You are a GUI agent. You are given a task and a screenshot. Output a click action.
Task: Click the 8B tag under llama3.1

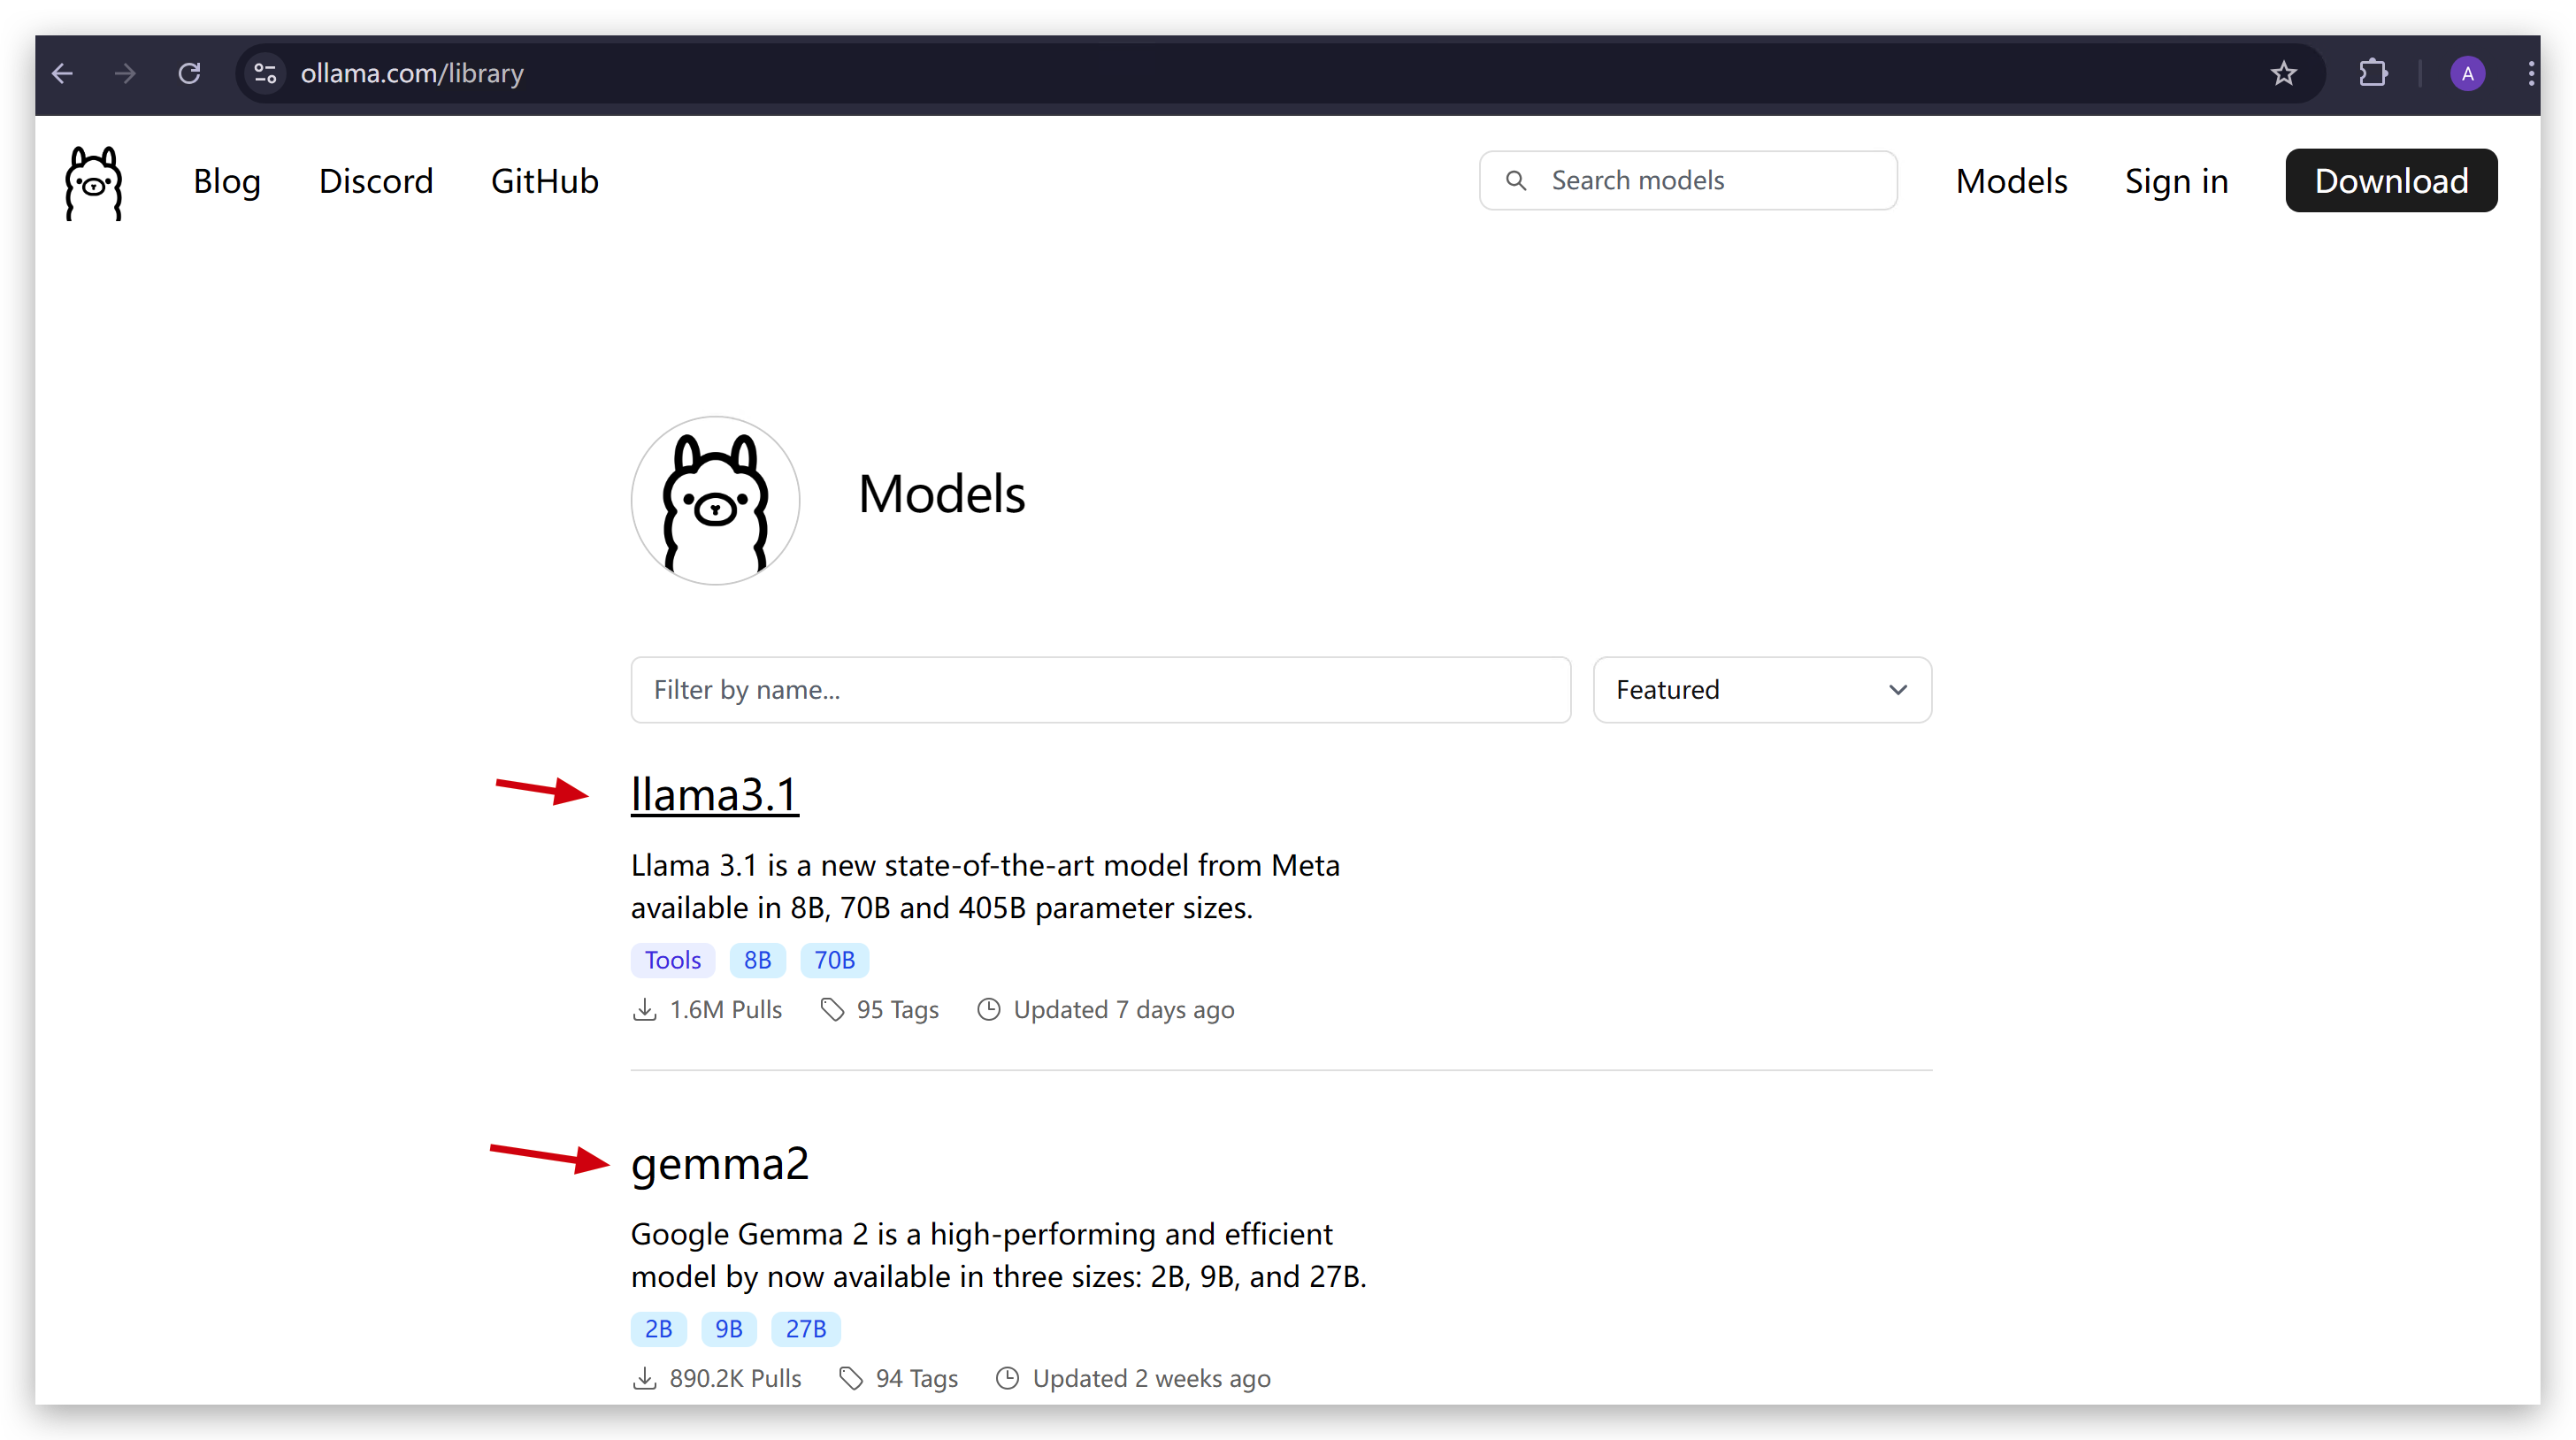click(x=757, y=960)
